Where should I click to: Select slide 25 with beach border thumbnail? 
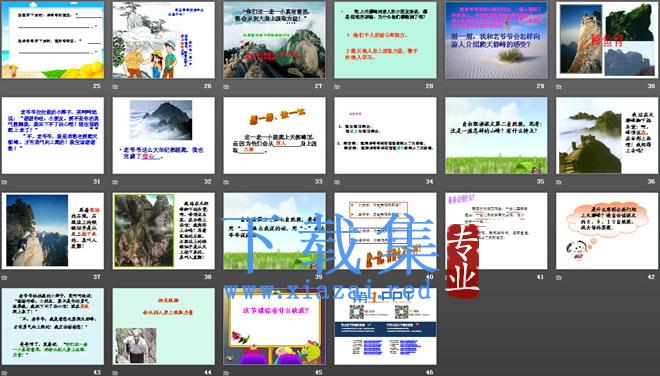53,40
